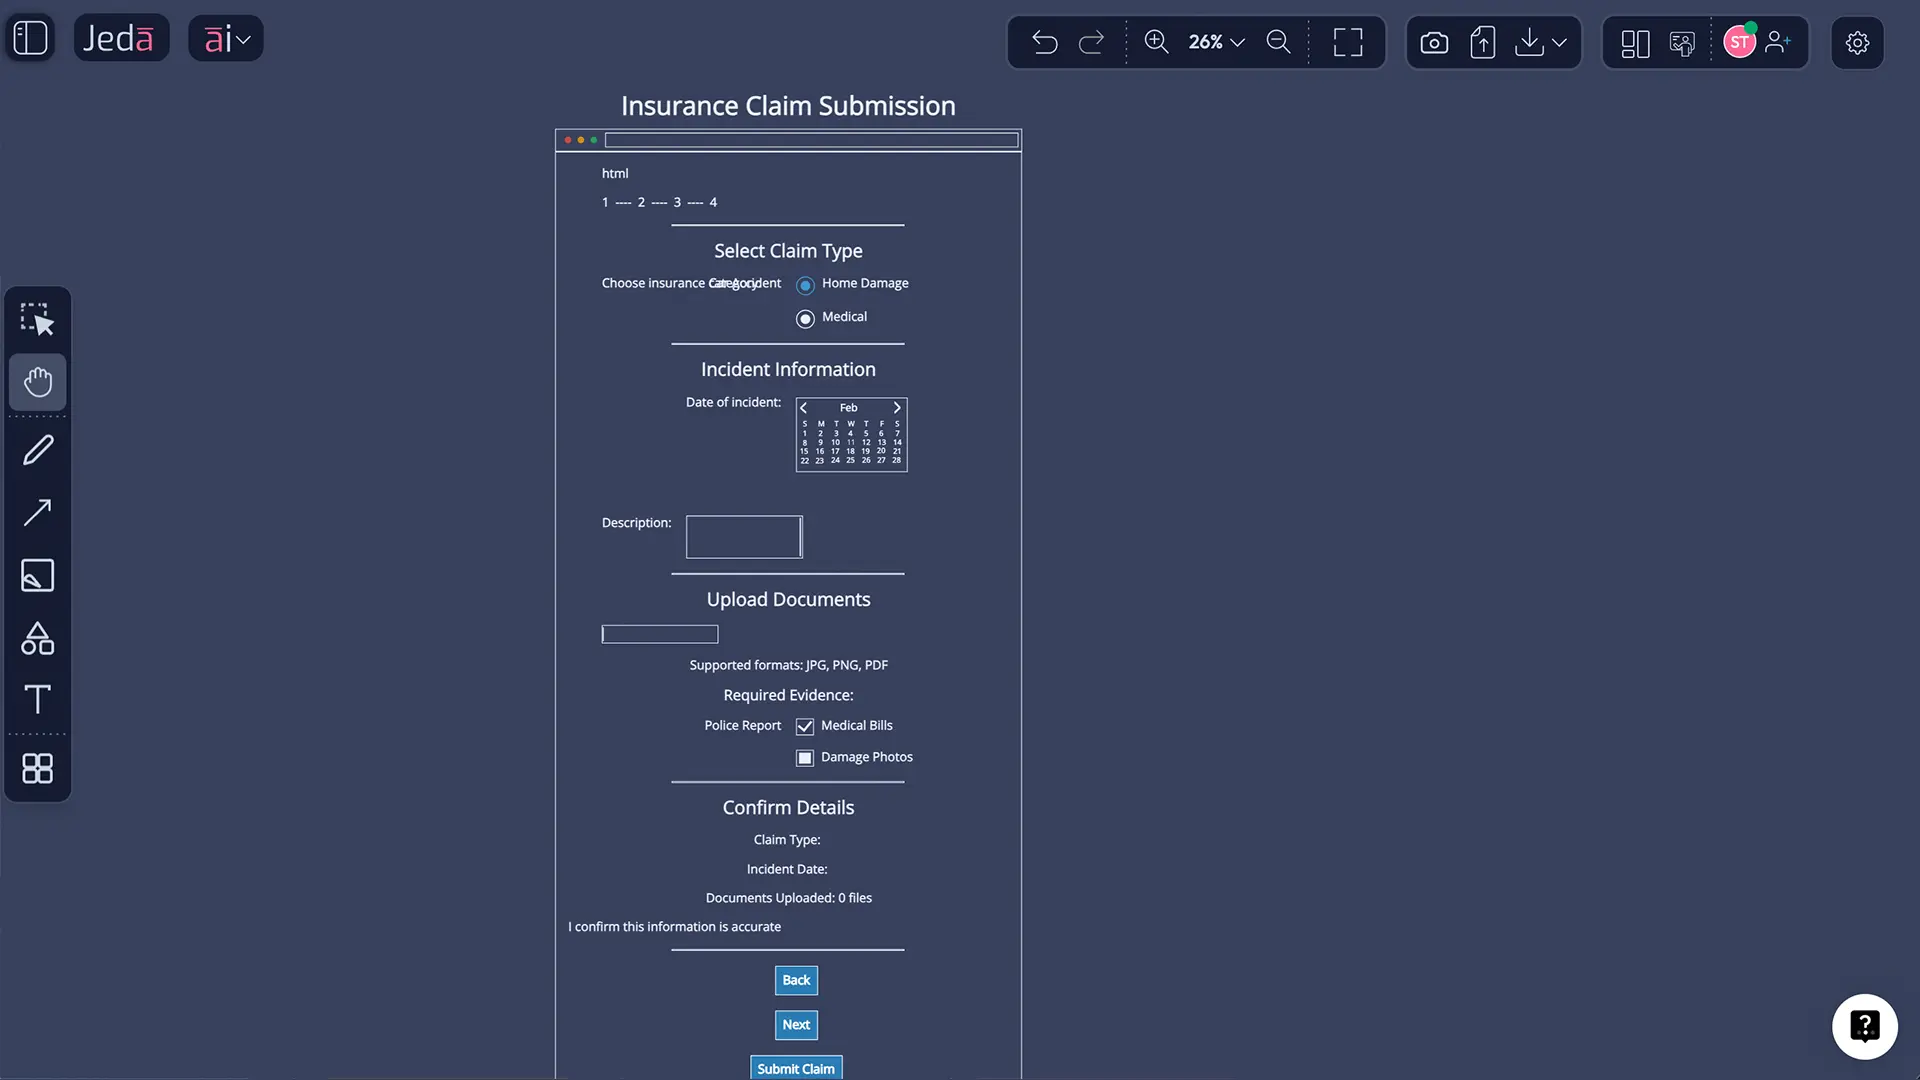The height and width of the screenshot is (1080, 1920).
Task: Enable the Damage Photos checkbox
Action: (x=805, y=758)
